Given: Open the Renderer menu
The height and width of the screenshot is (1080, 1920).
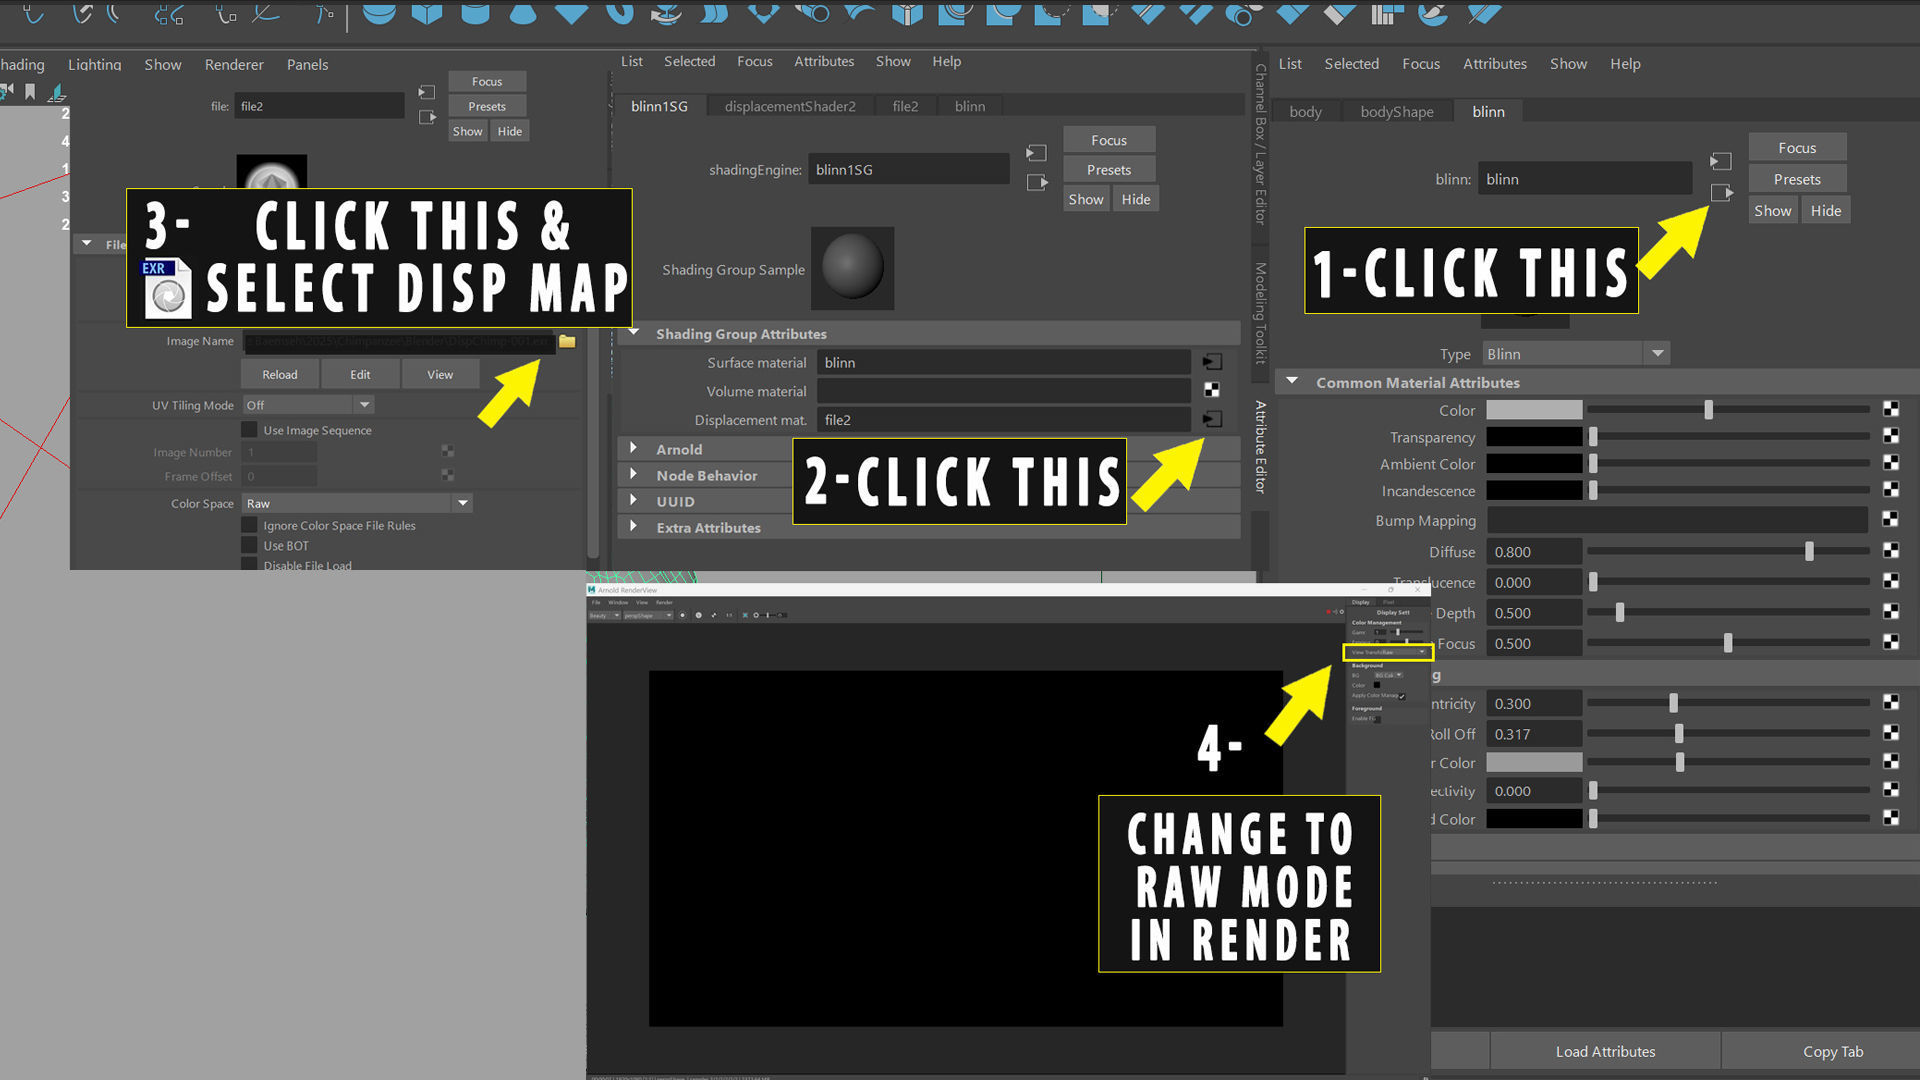Looking at the screenshot, I should (x=233, y=64).
